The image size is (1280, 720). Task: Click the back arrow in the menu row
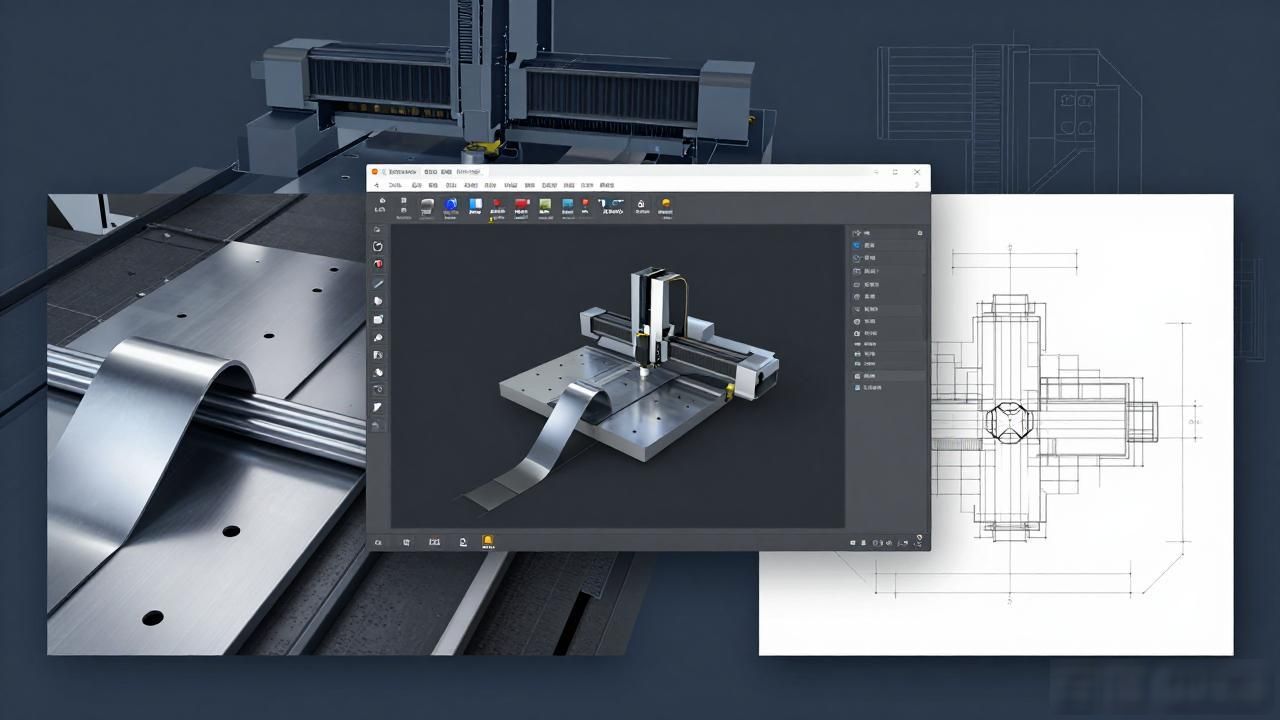click(x=376, y=185)
